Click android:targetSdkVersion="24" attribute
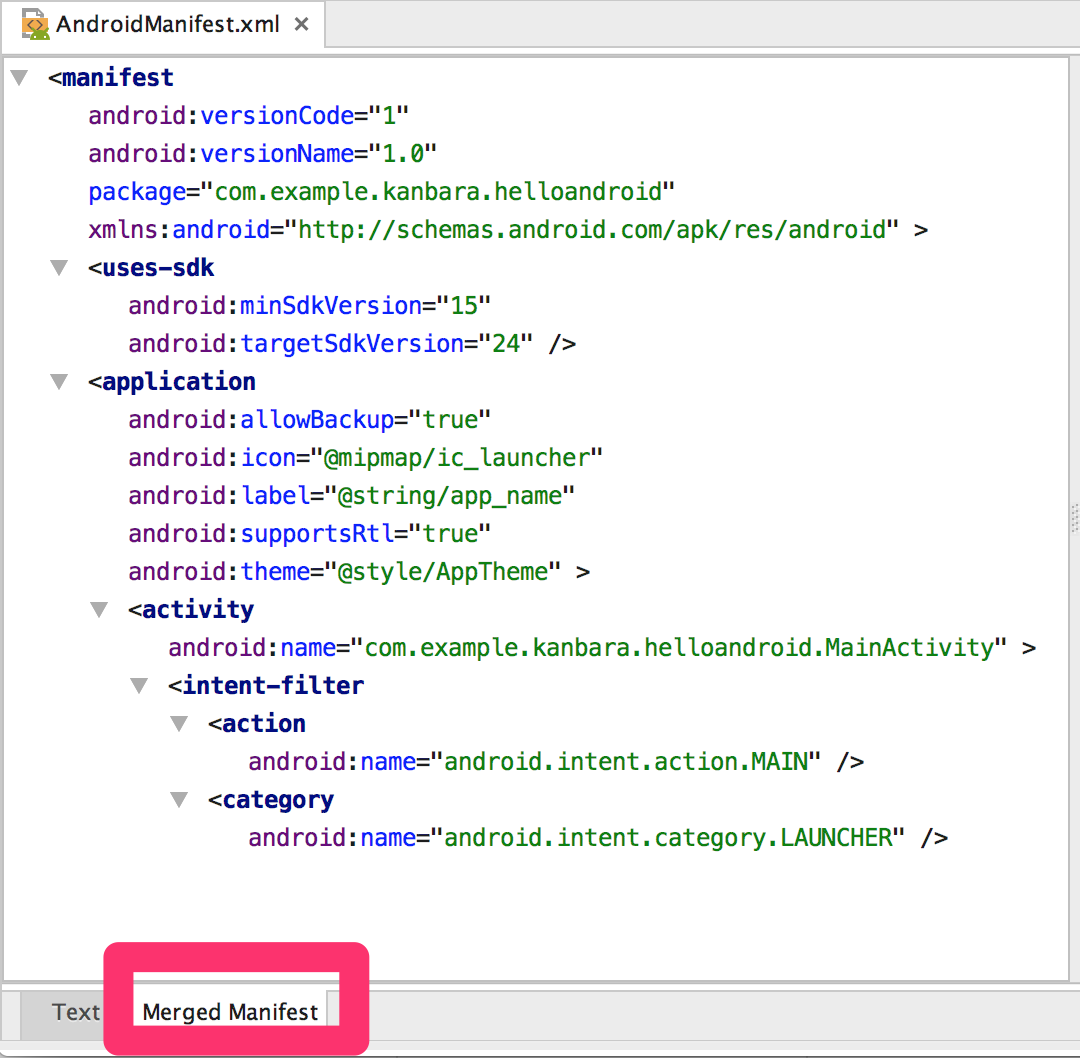The height and width of the screenshot is (1058, 1080). click(x=352, y=343)
